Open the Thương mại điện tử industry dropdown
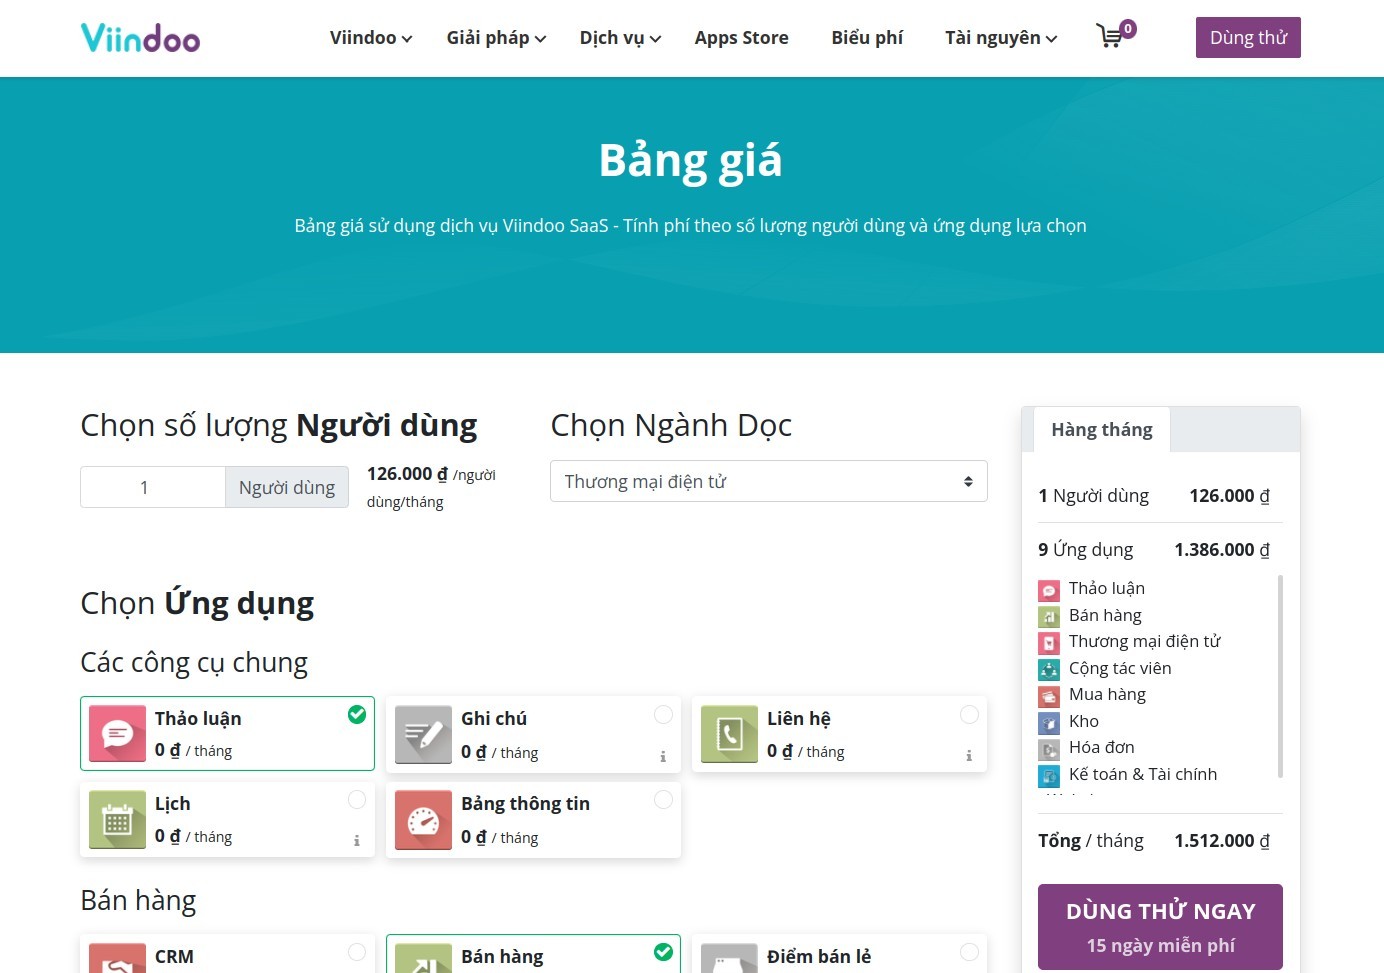 coord(769,481)
